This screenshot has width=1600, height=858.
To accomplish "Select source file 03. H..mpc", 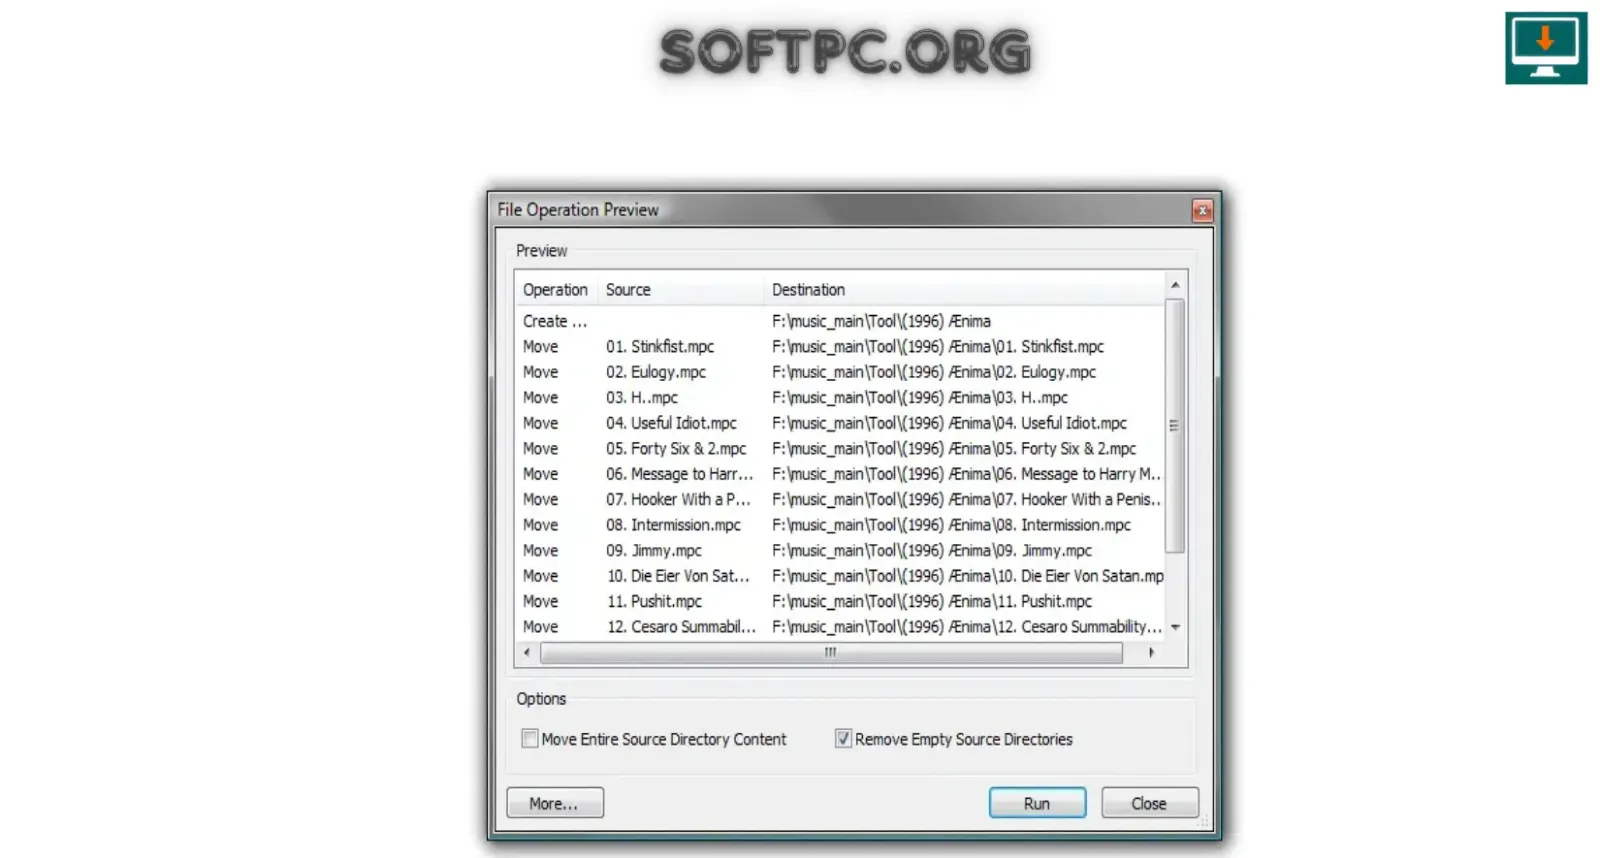I will point(642,398).
